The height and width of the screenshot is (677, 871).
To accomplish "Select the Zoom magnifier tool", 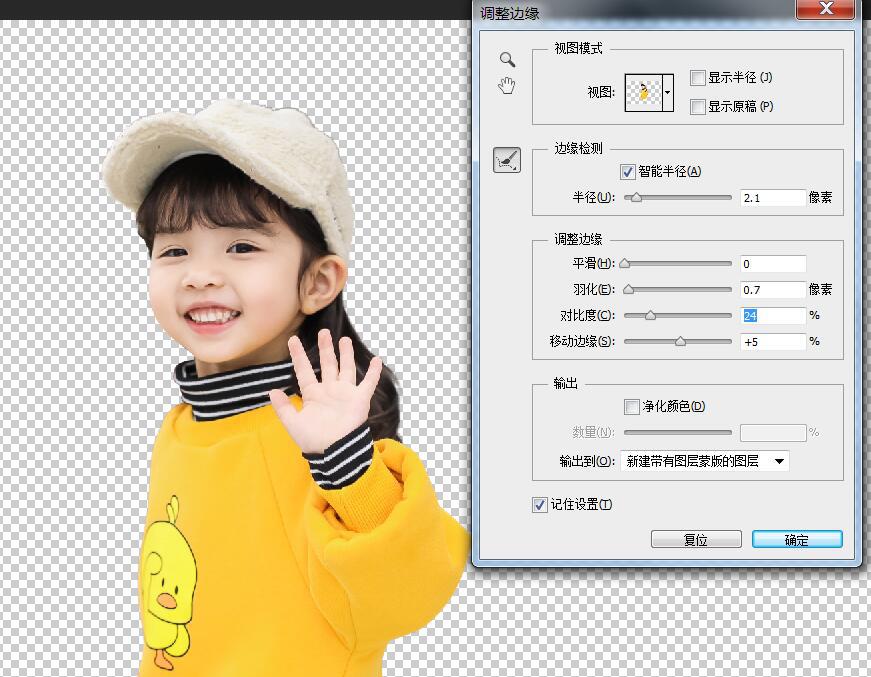I will point(507,59).
